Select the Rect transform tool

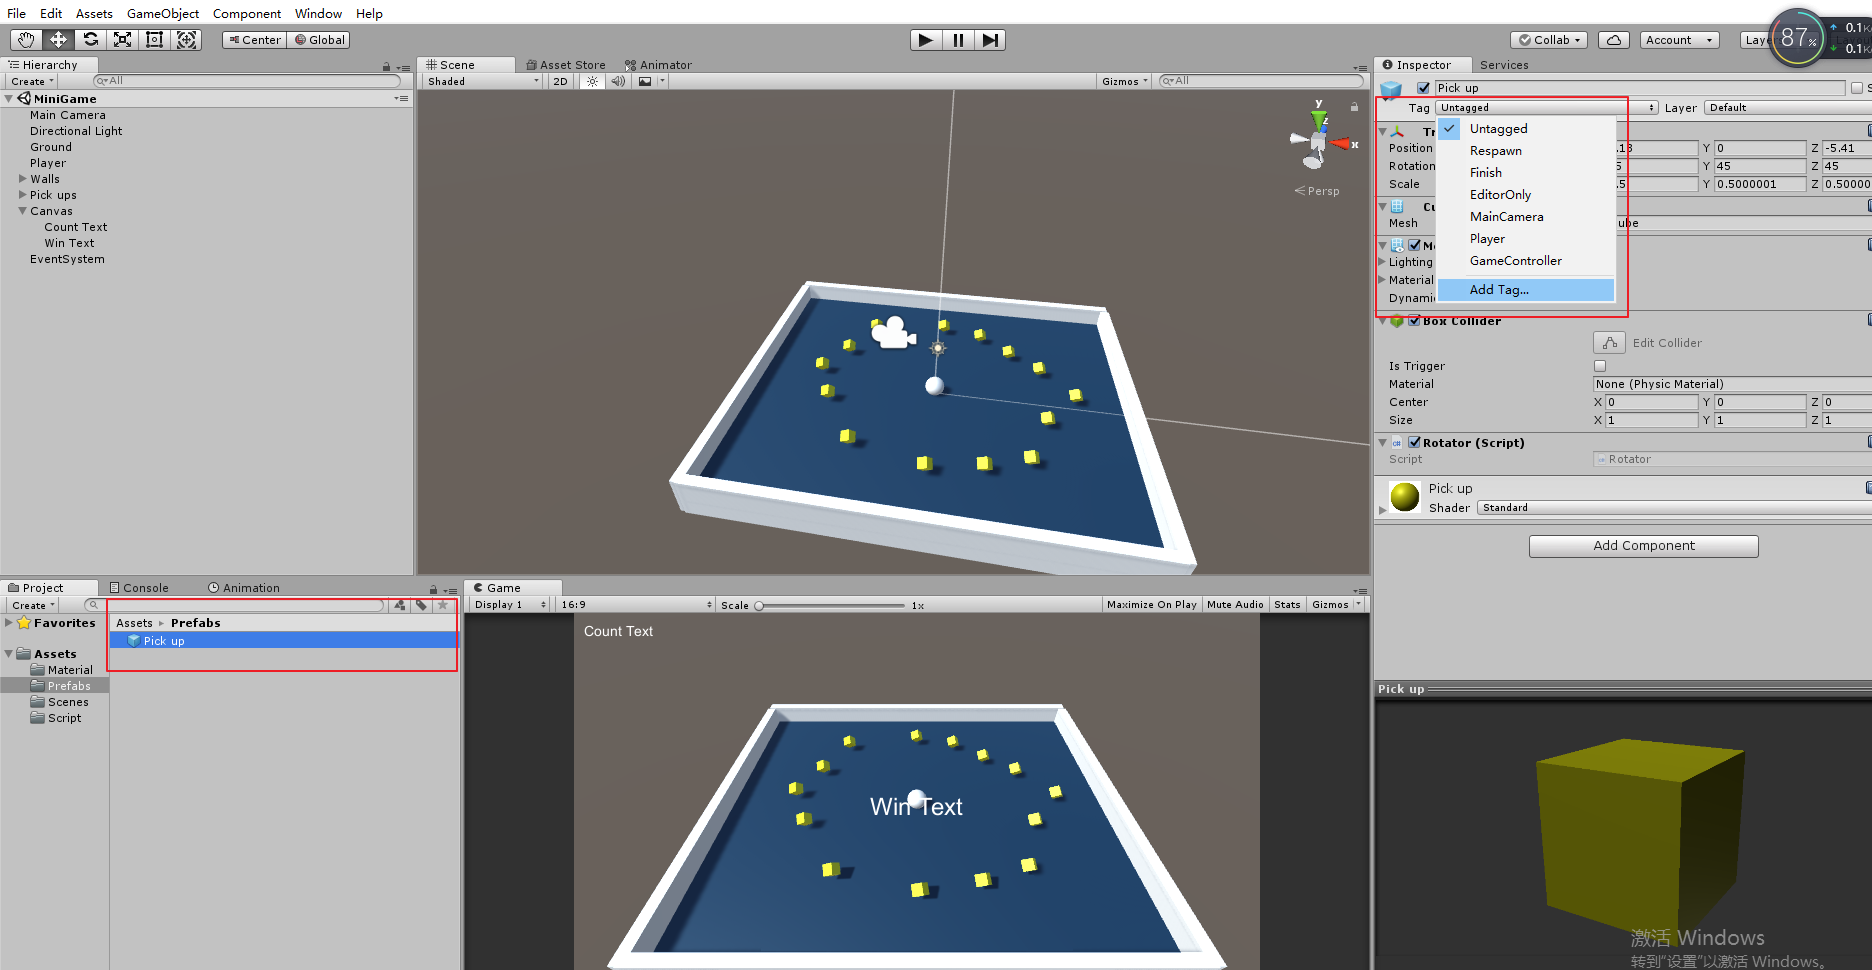[x=155, y=40]
